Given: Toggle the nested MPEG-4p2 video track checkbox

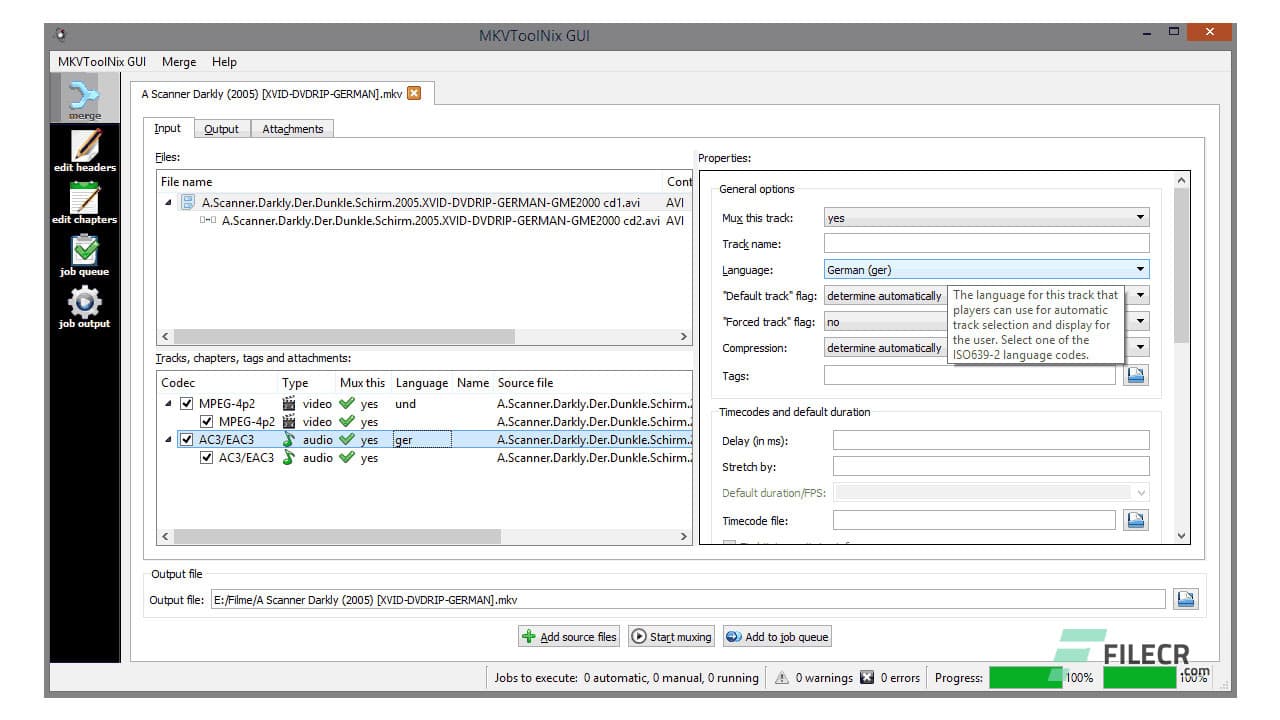Looking at the screenshot, I should 207,422.
